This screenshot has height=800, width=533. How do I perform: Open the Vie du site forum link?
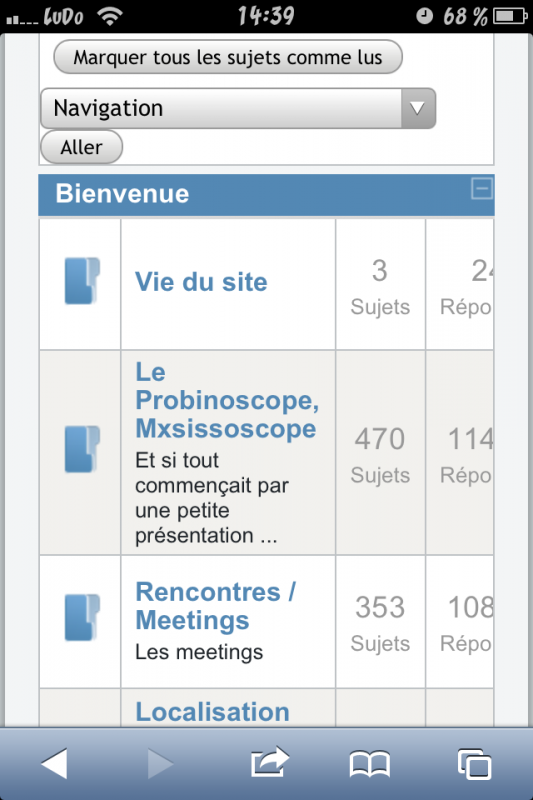point(201,282)
